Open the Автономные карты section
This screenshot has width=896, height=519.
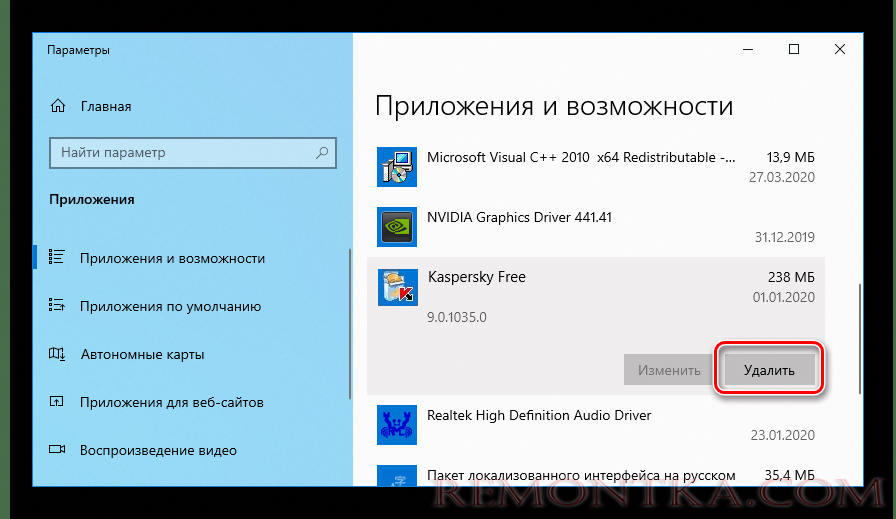[142, 354]
